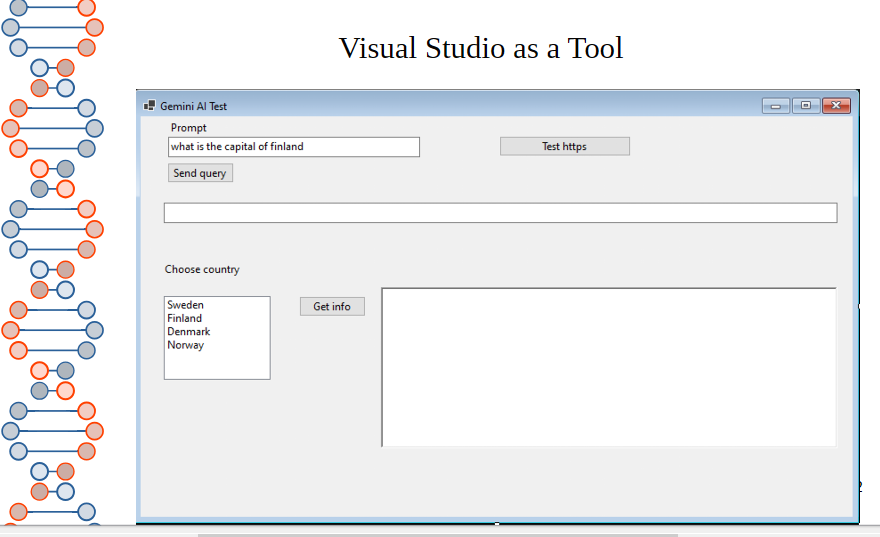
Task: Click the Choose country label
Action: pyautogui.click(x=202, y=269)
